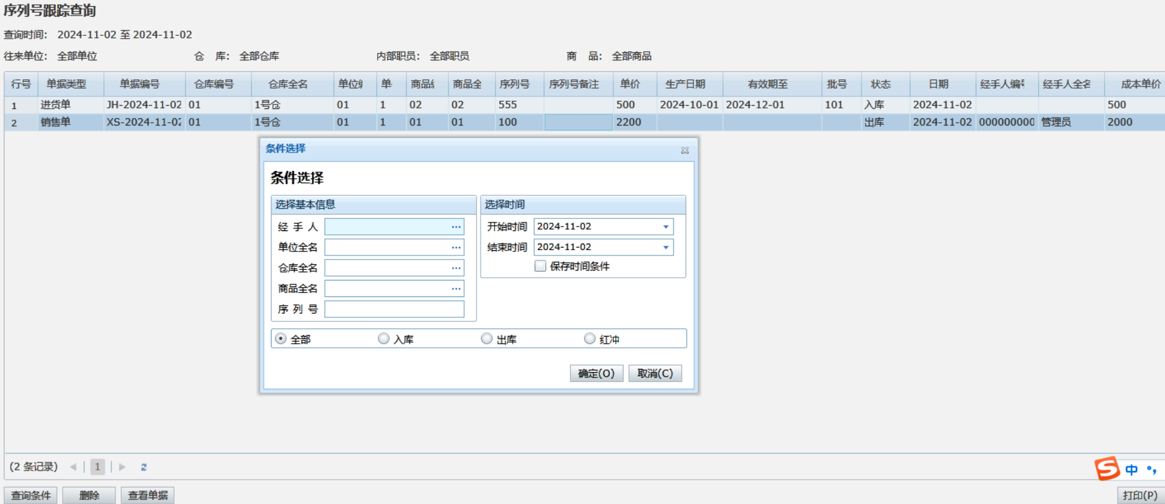
Task: Close the 条件选择 dialog with the X icon
Action: tap(685, 150)
